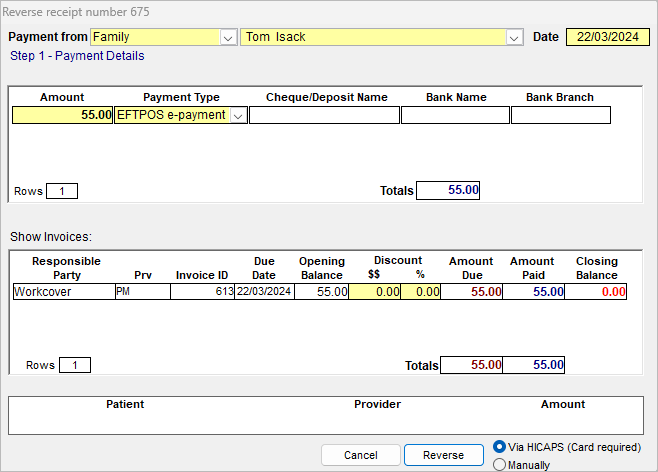
Task: Click invoice ID 613 cell
Action: click(202, 292)
